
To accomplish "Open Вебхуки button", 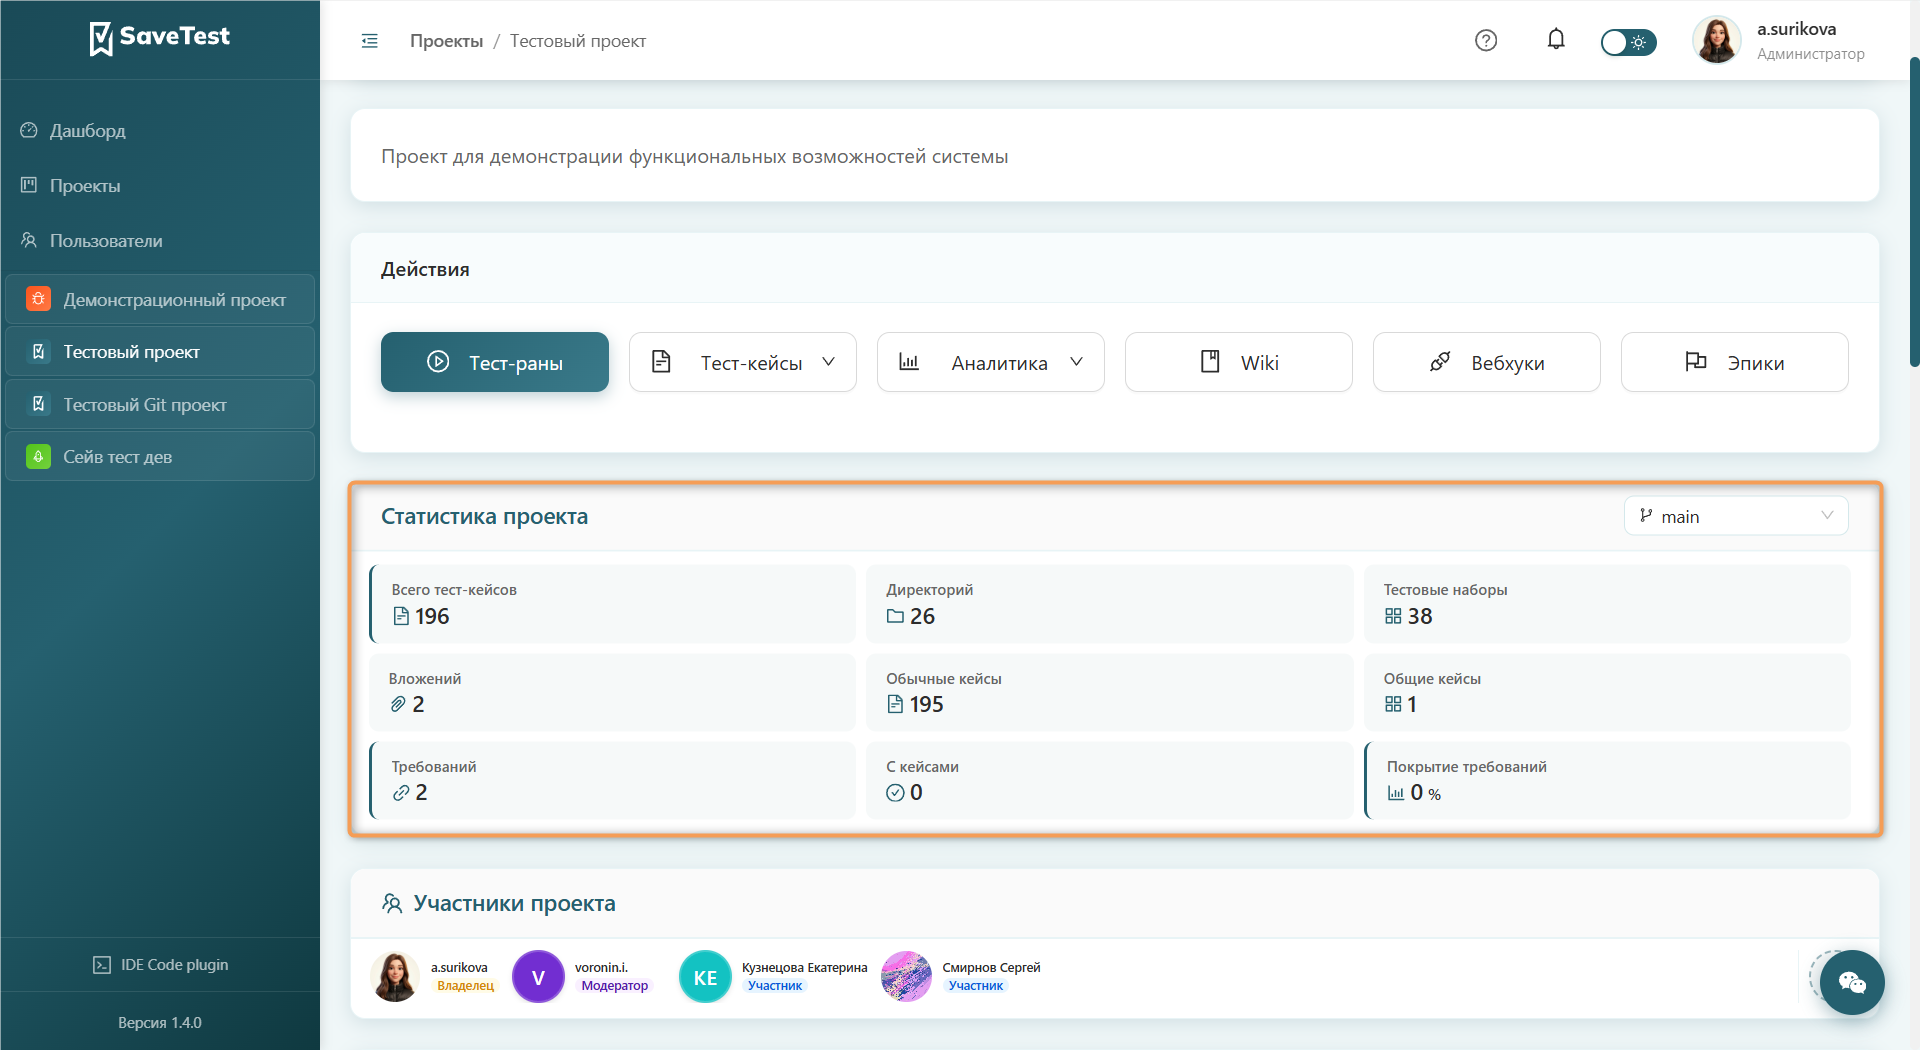I will pos(1487,362).
